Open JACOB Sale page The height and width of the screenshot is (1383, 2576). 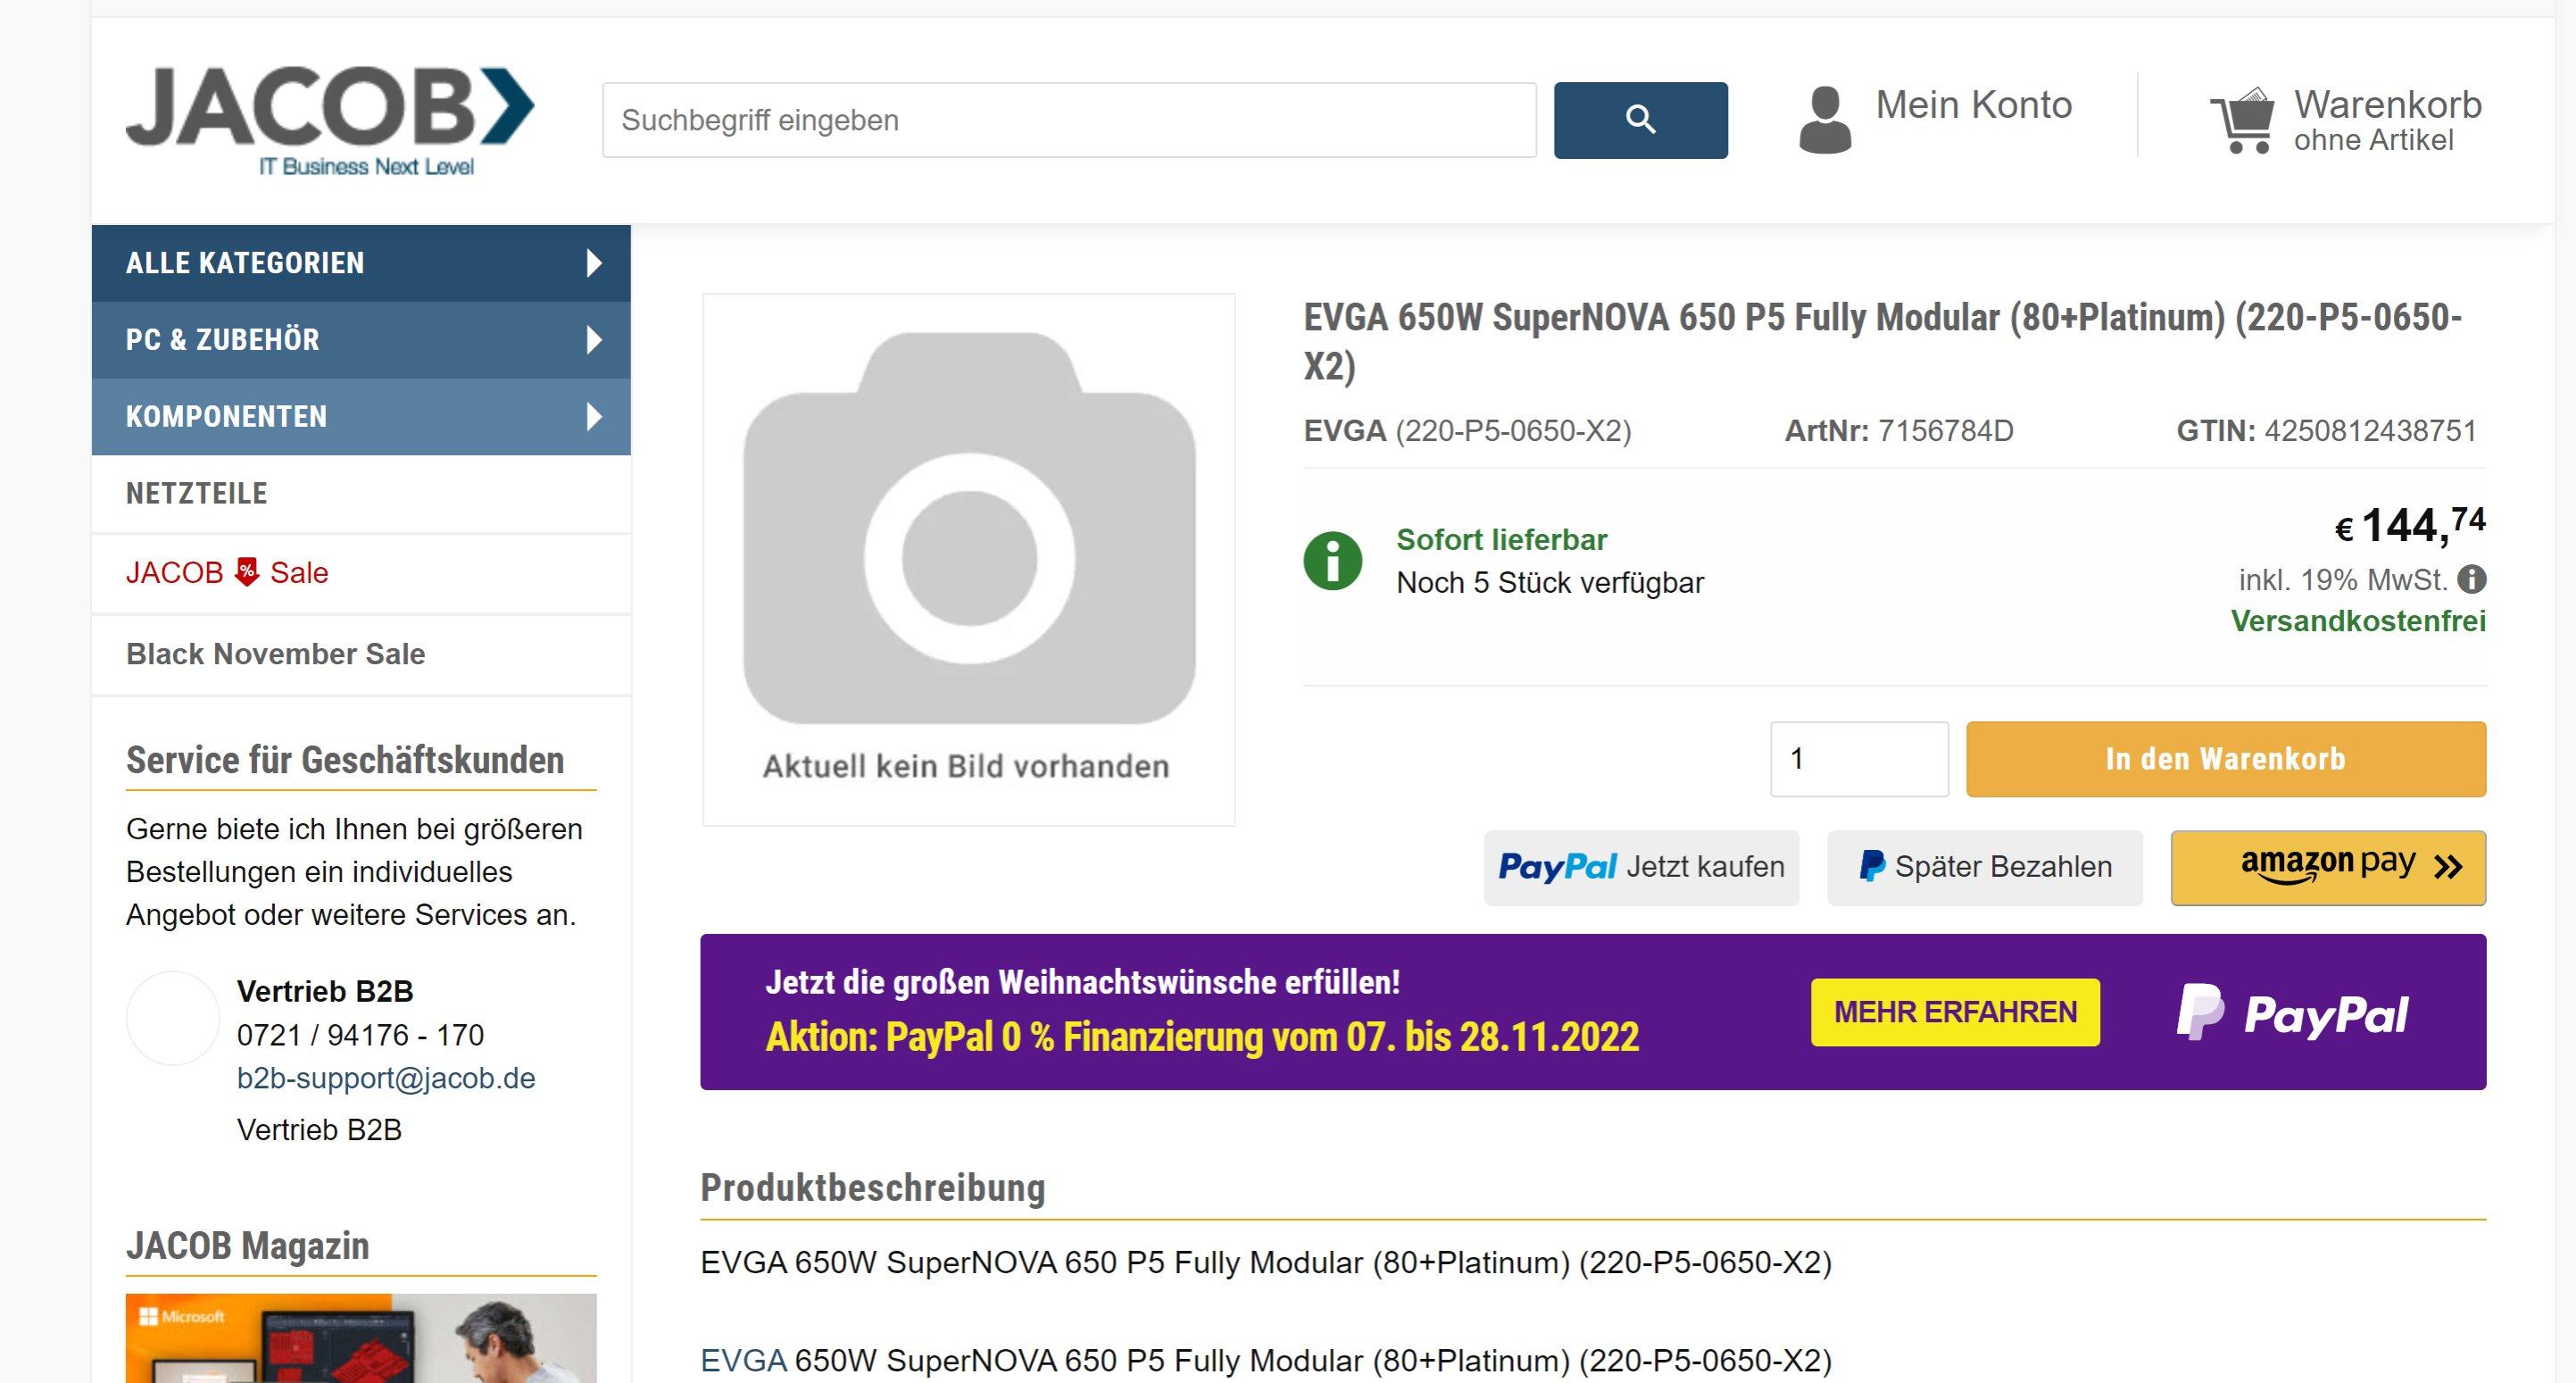(x=361, y=573)
